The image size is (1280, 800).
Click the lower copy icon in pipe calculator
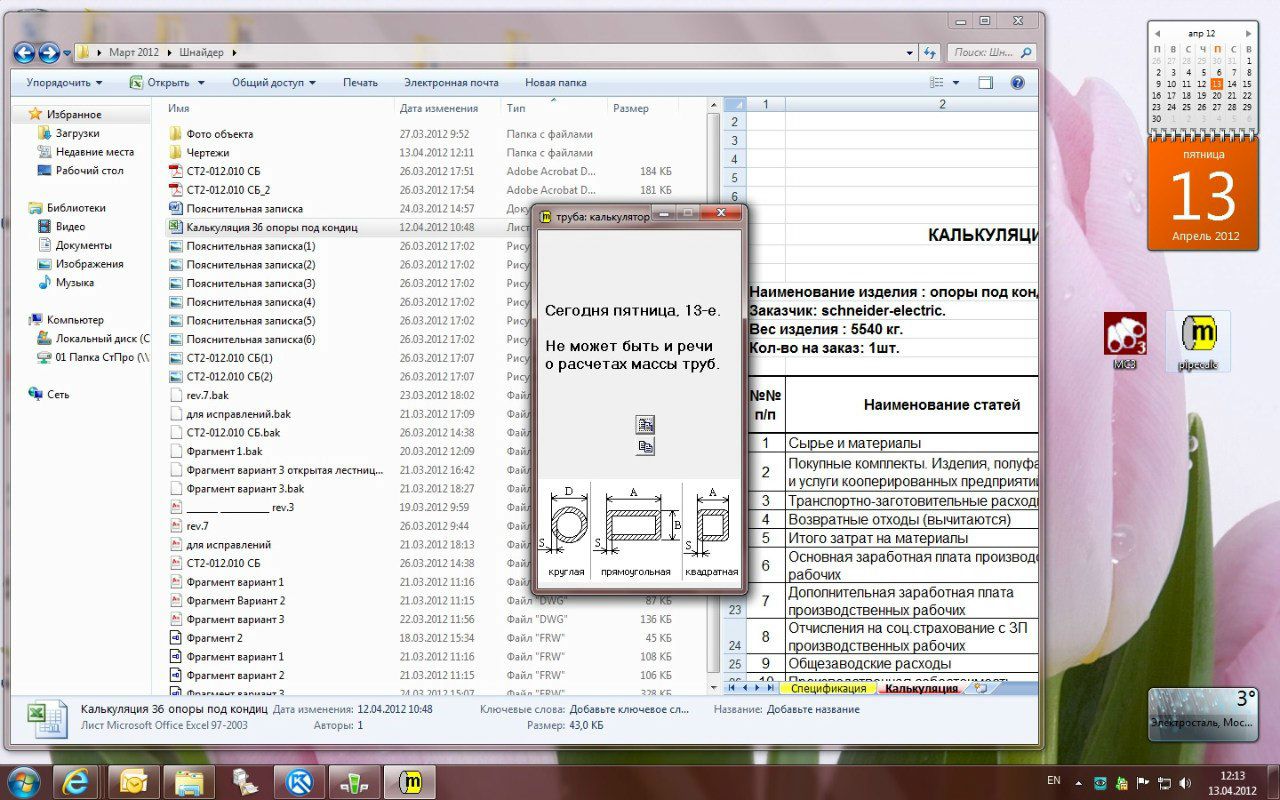coord(645,447)
